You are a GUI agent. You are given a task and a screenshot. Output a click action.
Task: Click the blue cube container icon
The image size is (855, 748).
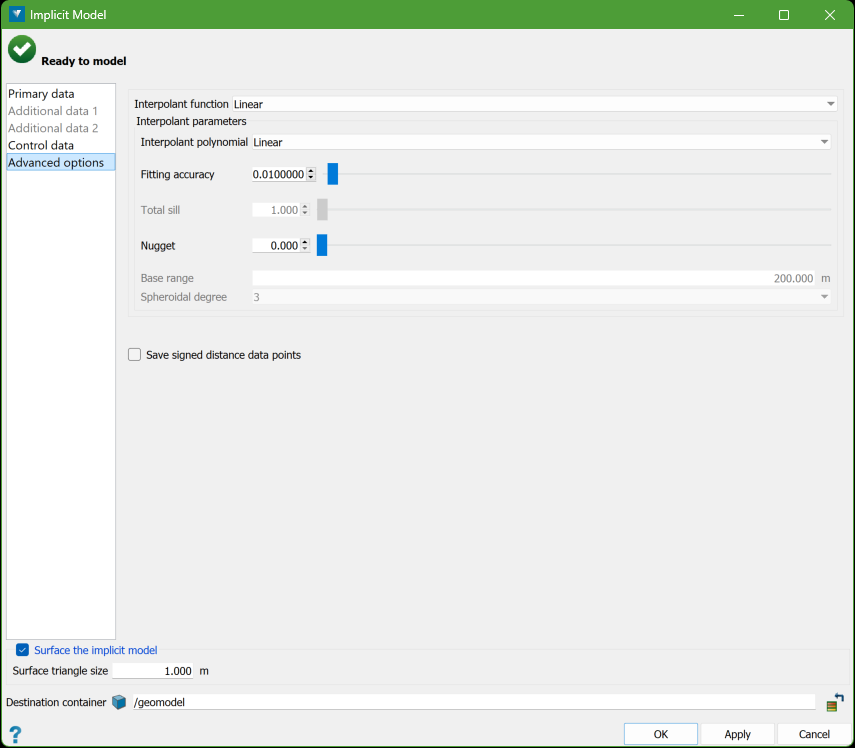point(120,702)
